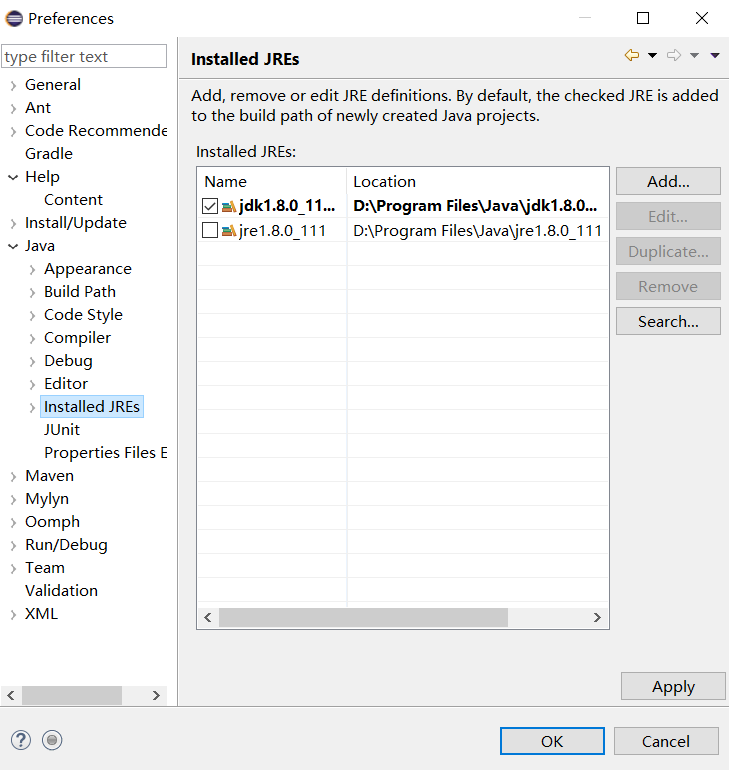Click JRE table scroll right arrow

[597, 617]
